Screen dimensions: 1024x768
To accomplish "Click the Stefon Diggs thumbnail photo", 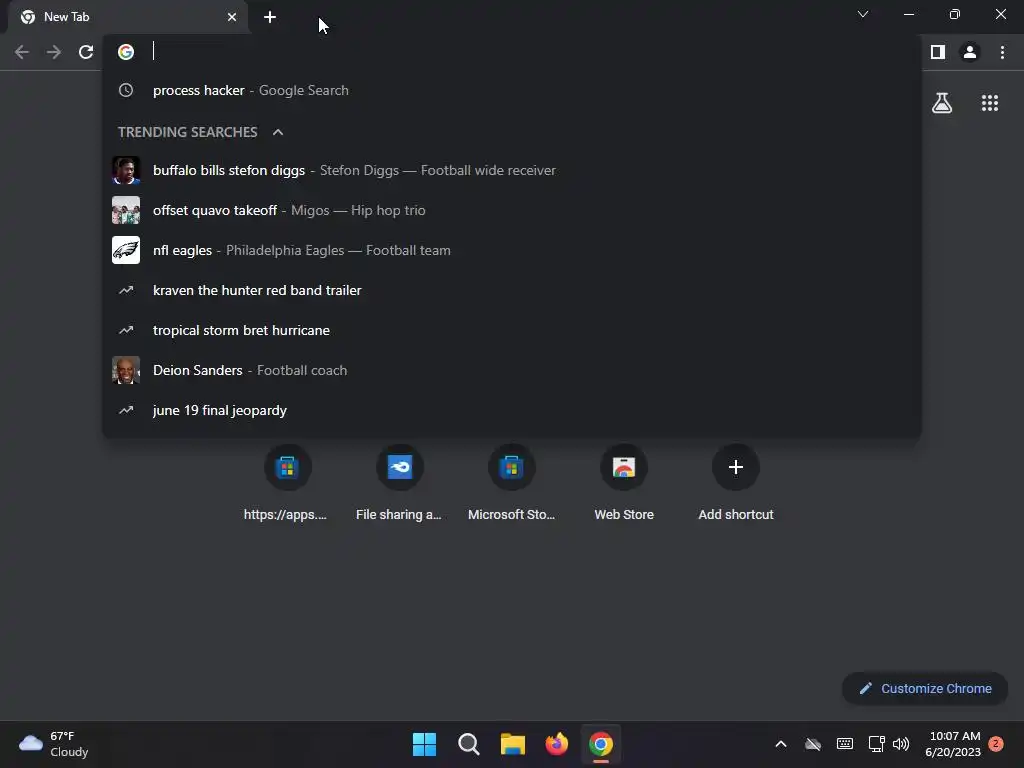I will coord(126,170).
